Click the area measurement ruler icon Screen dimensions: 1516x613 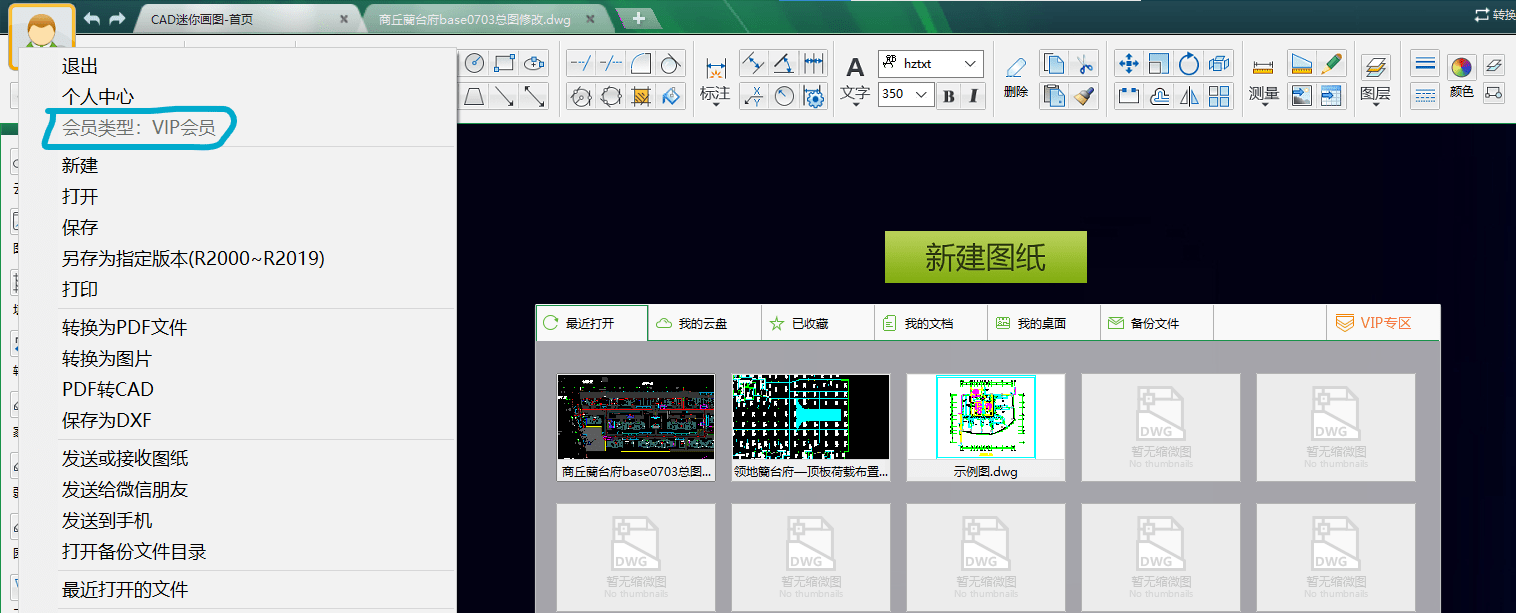coord(1301,63)
